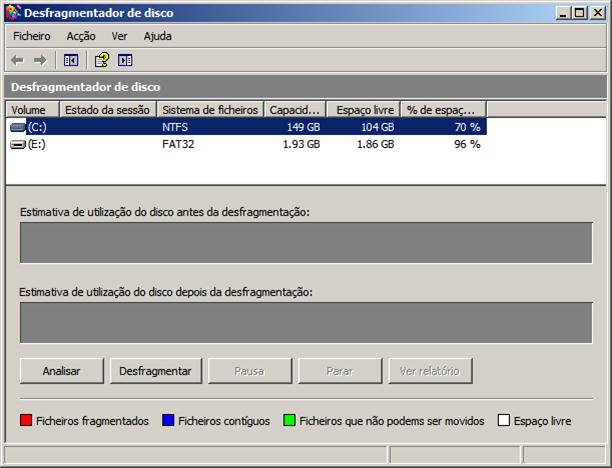
Task: Open the Ficheiro menu
Action: tap(32, 36)
